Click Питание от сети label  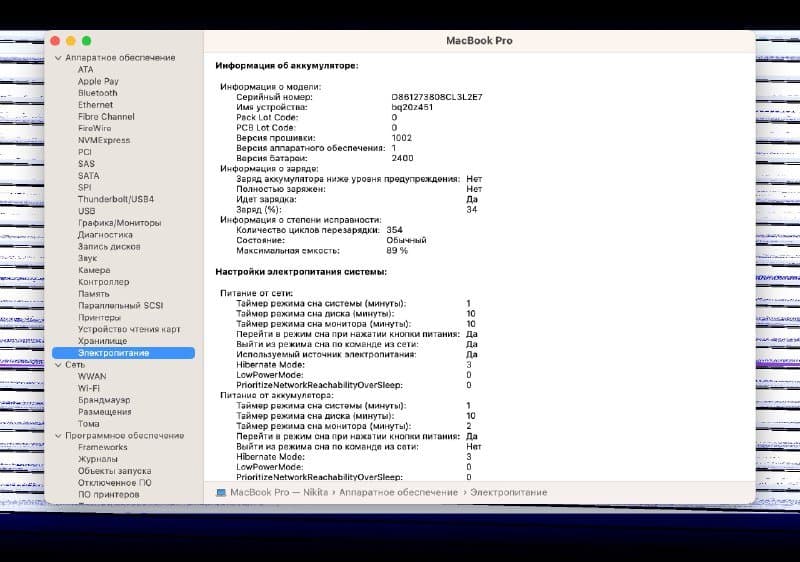[257, 293]
